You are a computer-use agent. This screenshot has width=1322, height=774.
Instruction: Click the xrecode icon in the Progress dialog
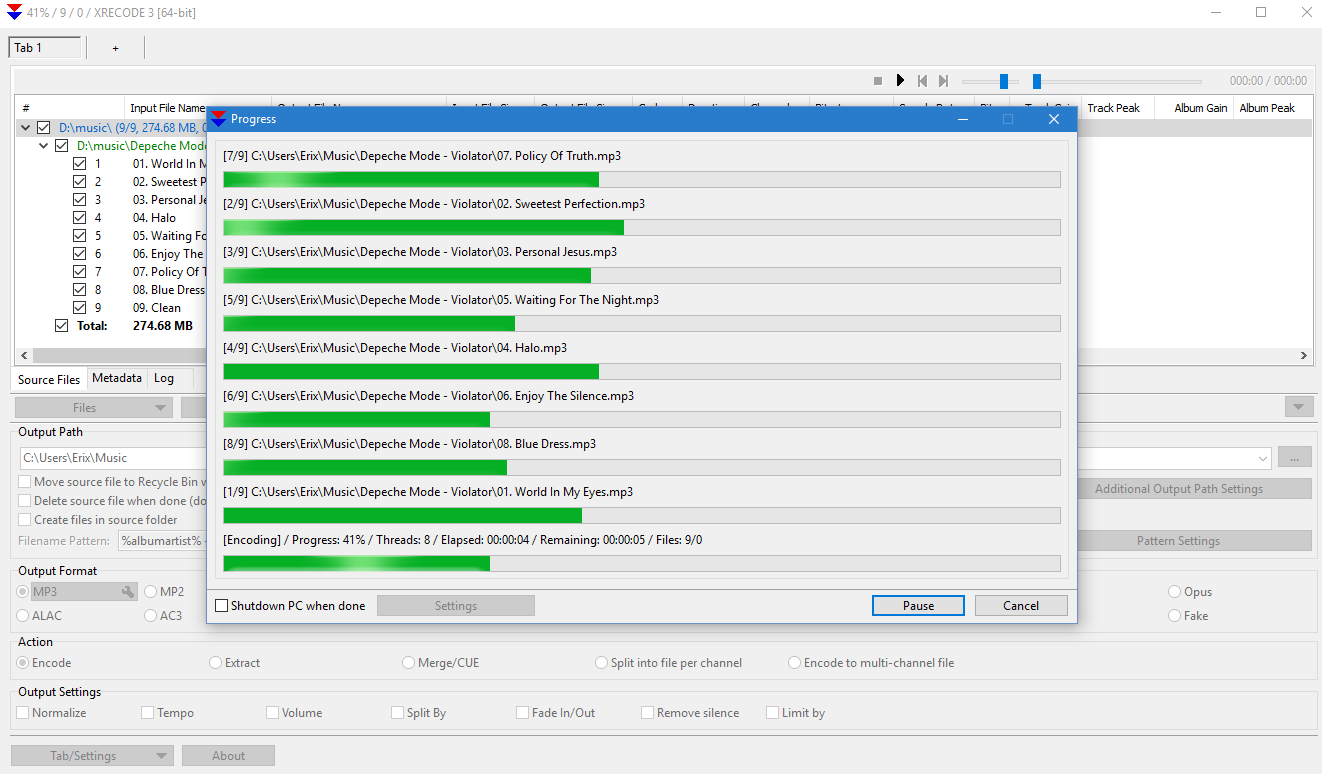pos(218,118)
